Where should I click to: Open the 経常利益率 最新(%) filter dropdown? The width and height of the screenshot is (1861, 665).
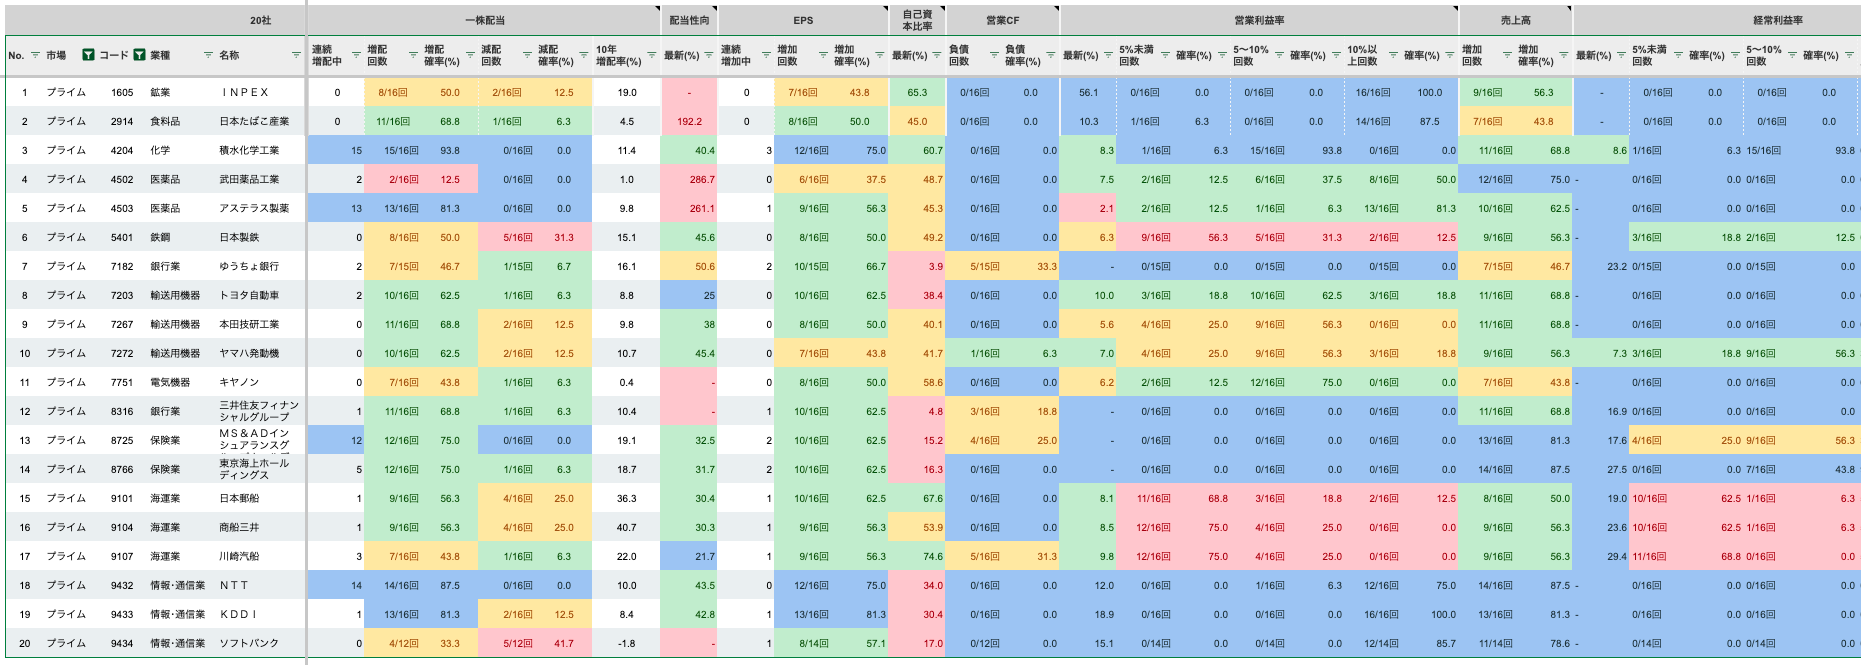1621,55
